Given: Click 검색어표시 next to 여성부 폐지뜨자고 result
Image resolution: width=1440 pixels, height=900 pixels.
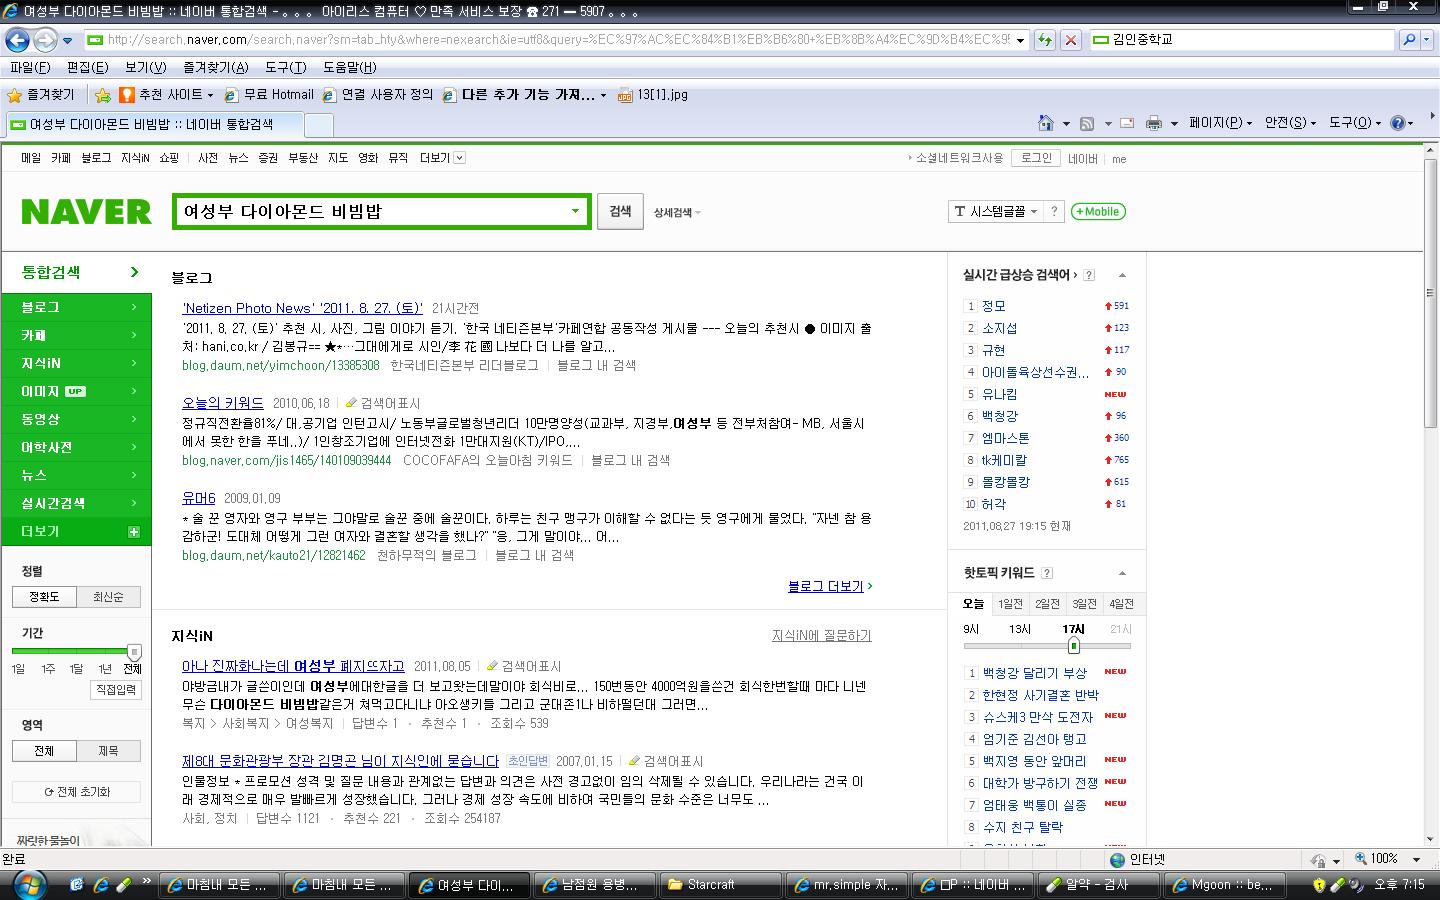Looking at the screenshot, I should [524, 666].
